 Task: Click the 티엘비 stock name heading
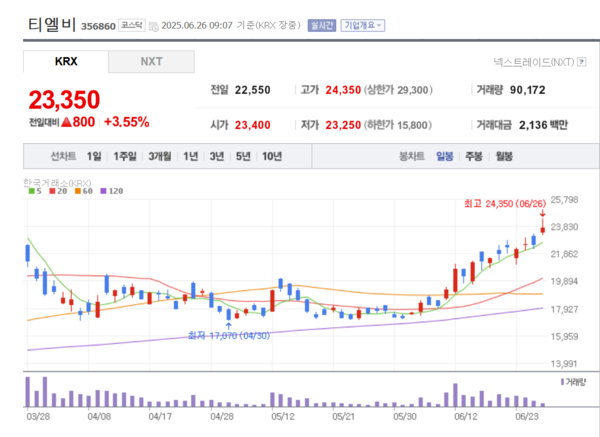pyautogui.click(x=52, y=24)
